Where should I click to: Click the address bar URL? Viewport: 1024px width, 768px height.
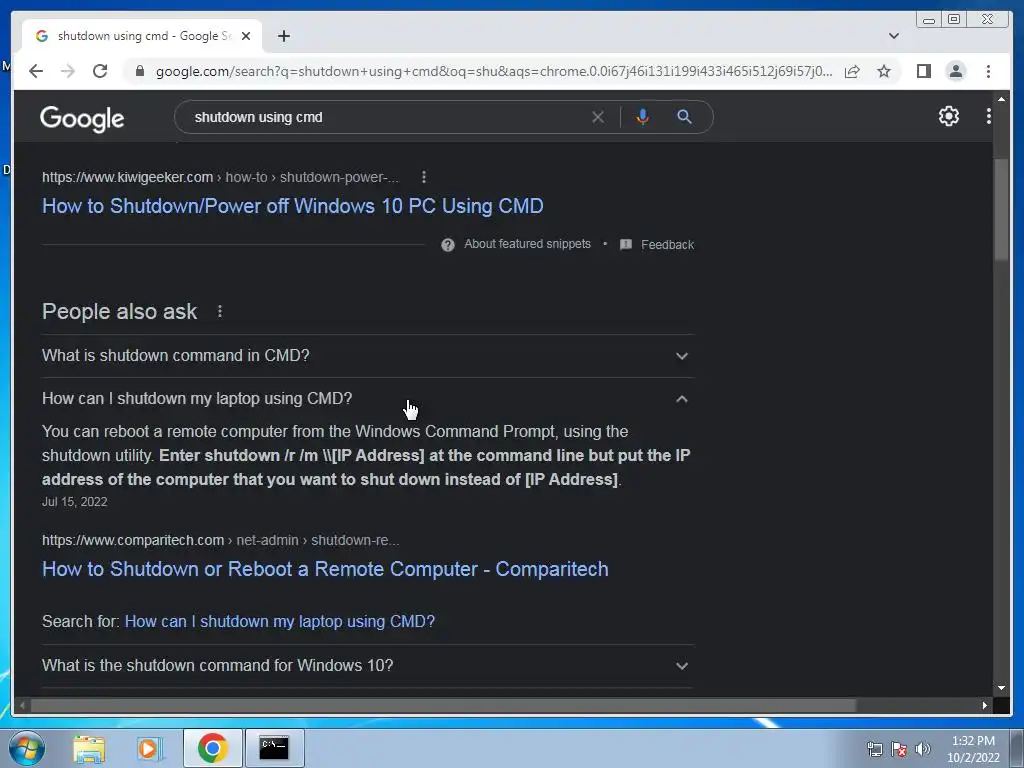[494, 71]
